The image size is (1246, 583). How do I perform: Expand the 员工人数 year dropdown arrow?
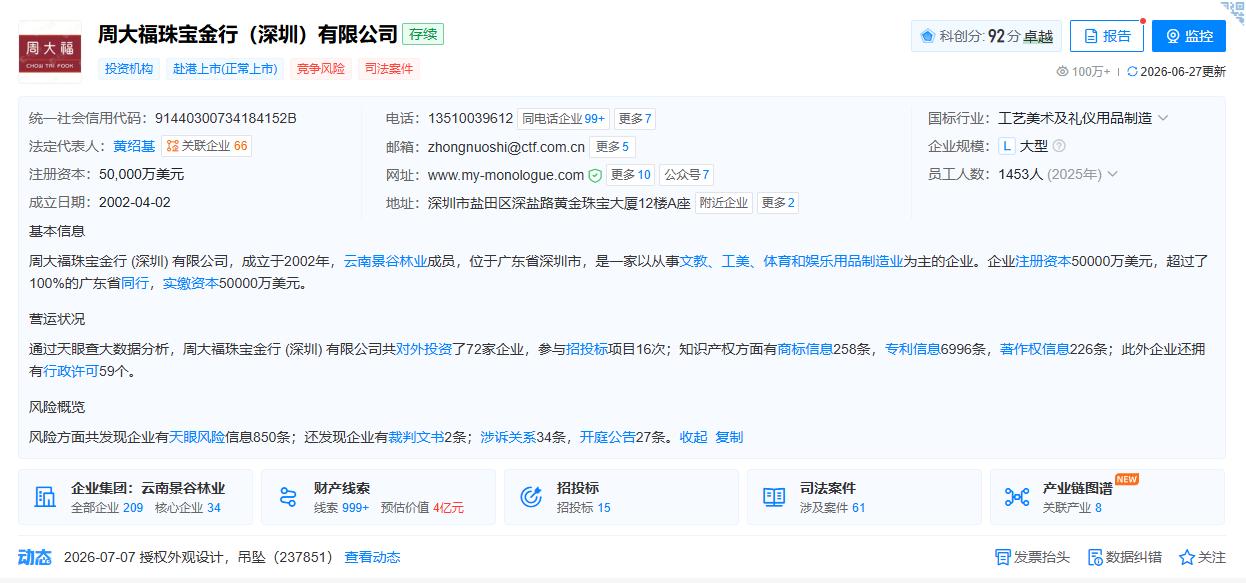point(1112,174)
